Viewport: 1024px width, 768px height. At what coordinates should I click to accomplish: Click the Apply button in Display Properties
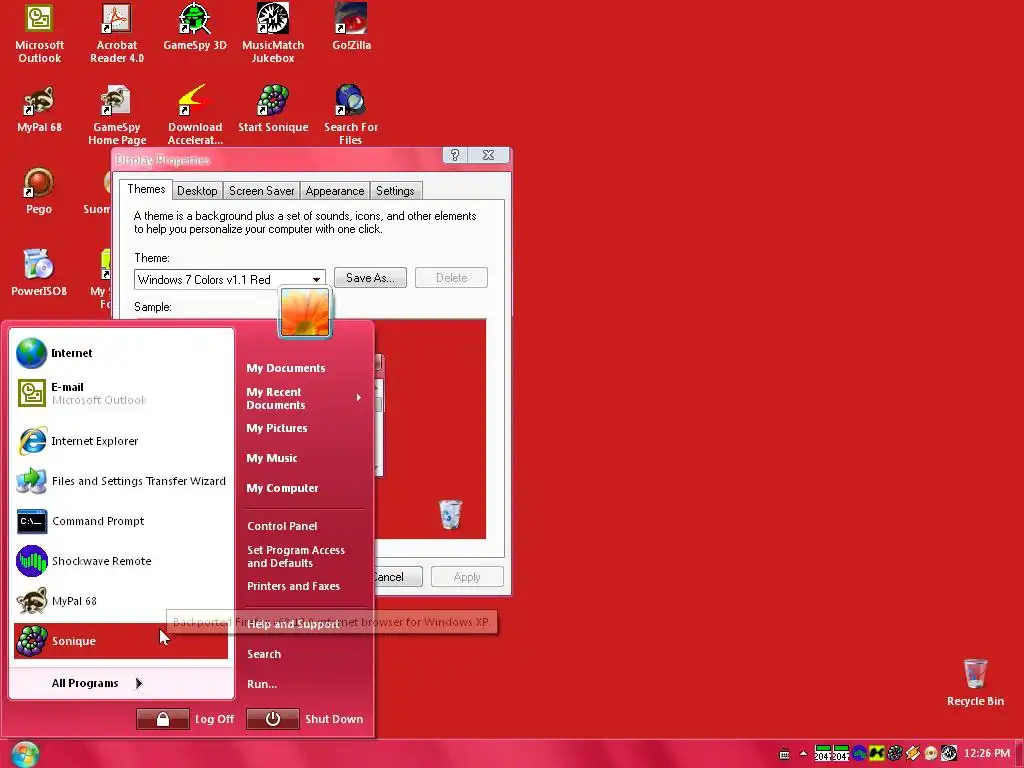(467, 577)
